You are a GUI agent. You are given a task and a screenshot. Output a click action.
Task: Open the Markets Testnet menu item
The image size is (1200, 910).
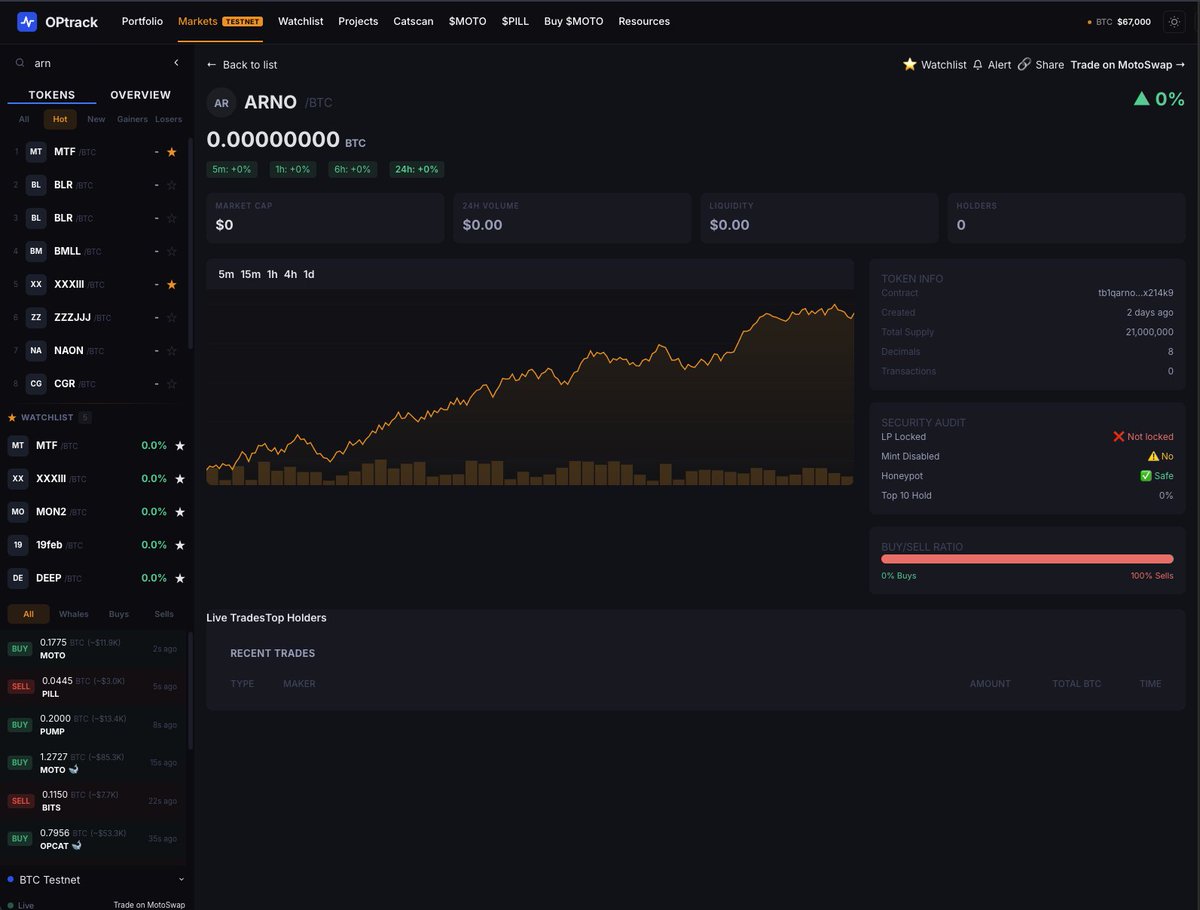click(x=220, y=21)
